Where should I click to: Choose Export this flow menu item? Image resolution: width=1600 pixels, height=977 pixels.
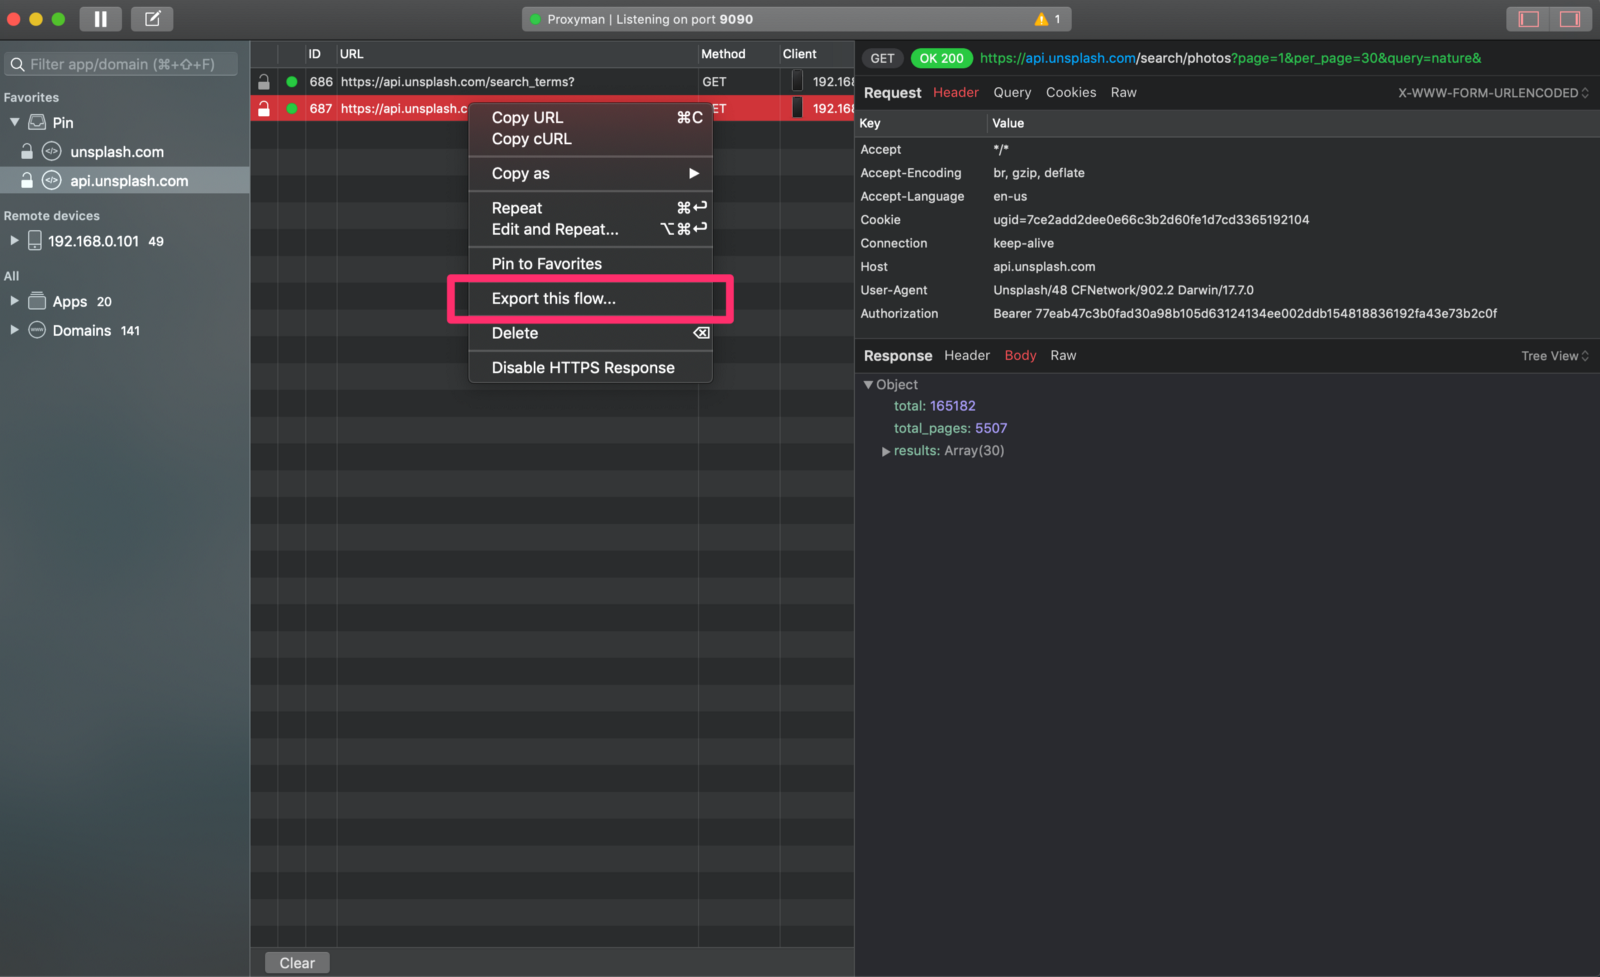click(591, 298)
